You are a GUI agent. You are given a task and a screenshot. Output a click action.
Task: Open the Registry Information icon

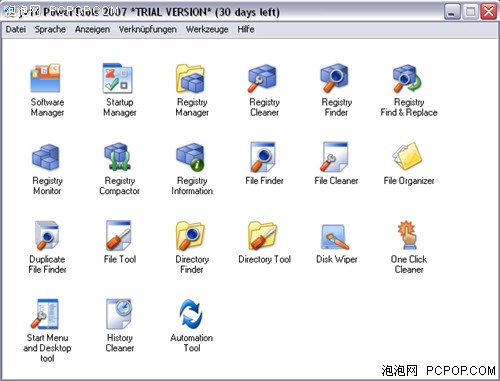coord(190,157)
